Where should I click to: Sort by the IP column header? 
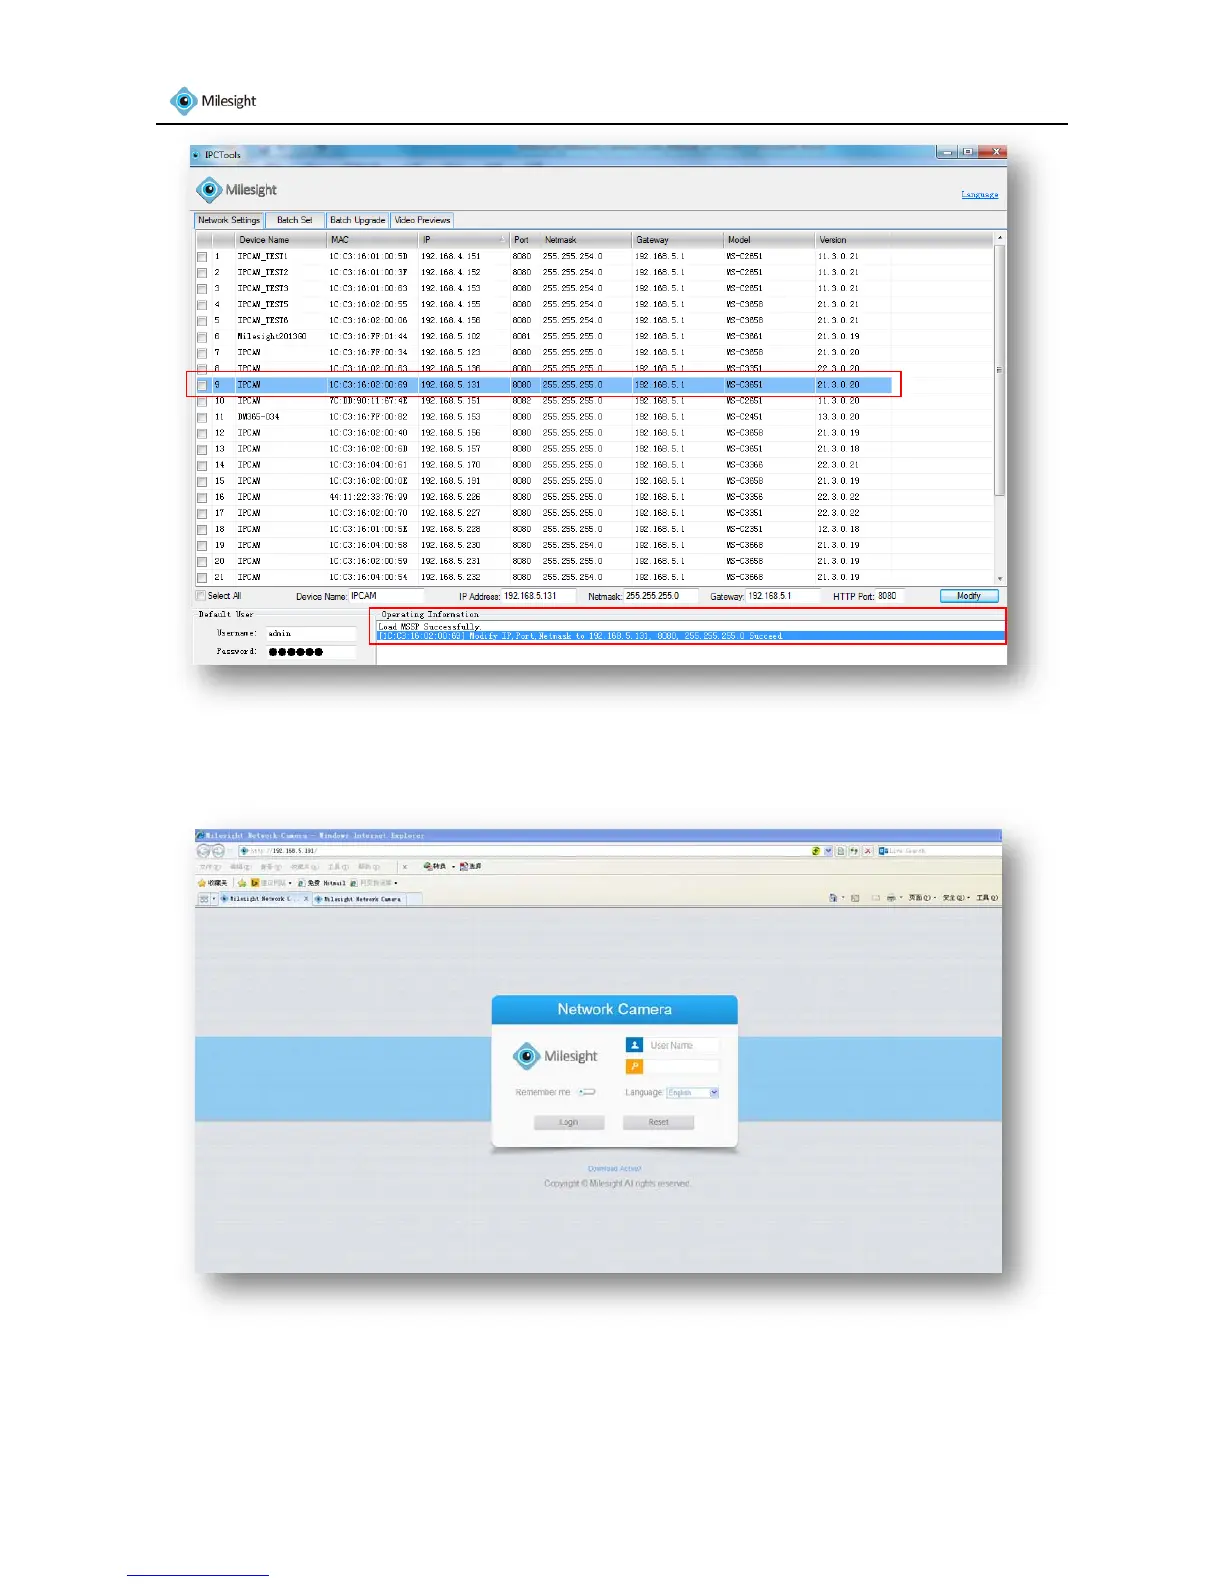coord(463,240)
